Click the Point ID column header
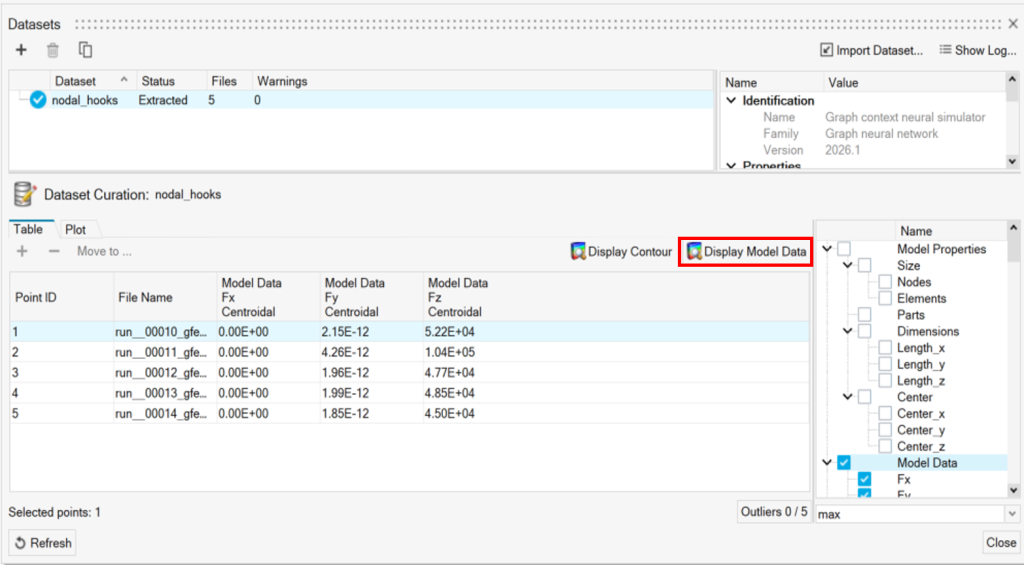1024x565 pixels. [61, 297]
